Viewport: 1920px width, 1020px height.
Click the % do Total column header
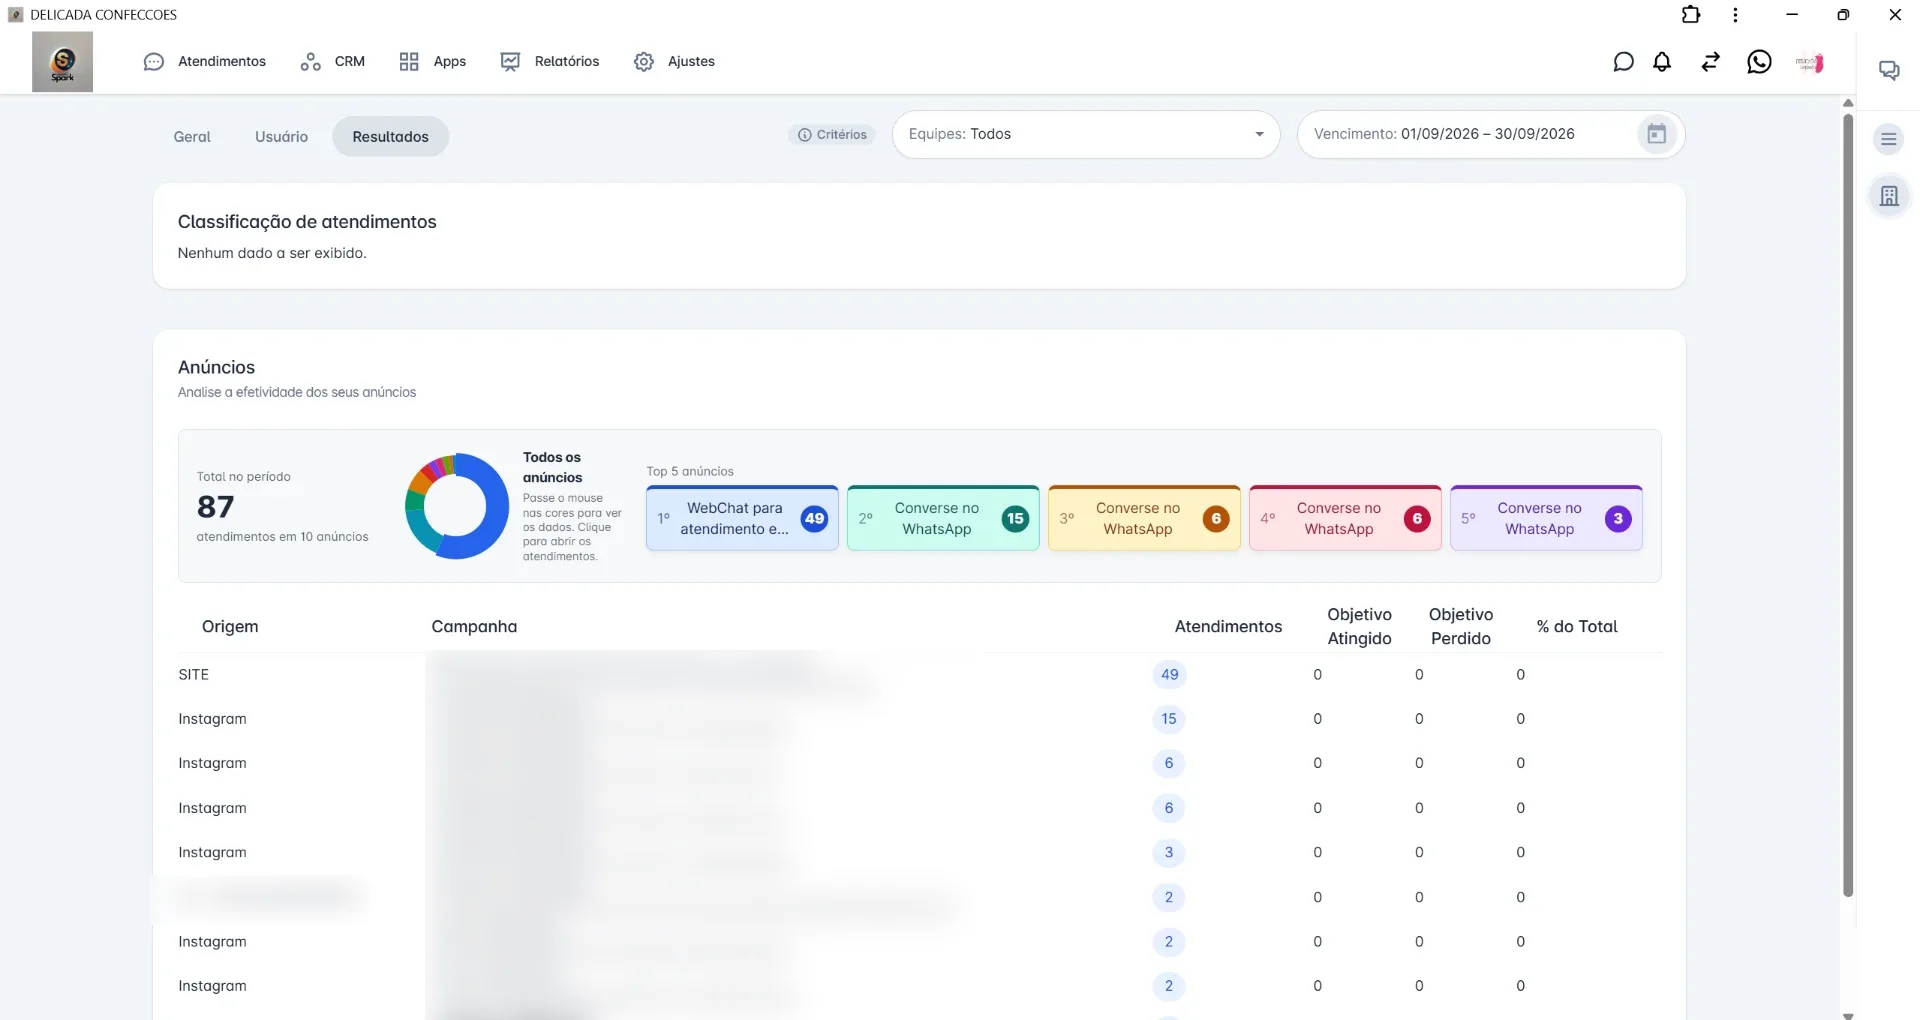point(1577,627)
